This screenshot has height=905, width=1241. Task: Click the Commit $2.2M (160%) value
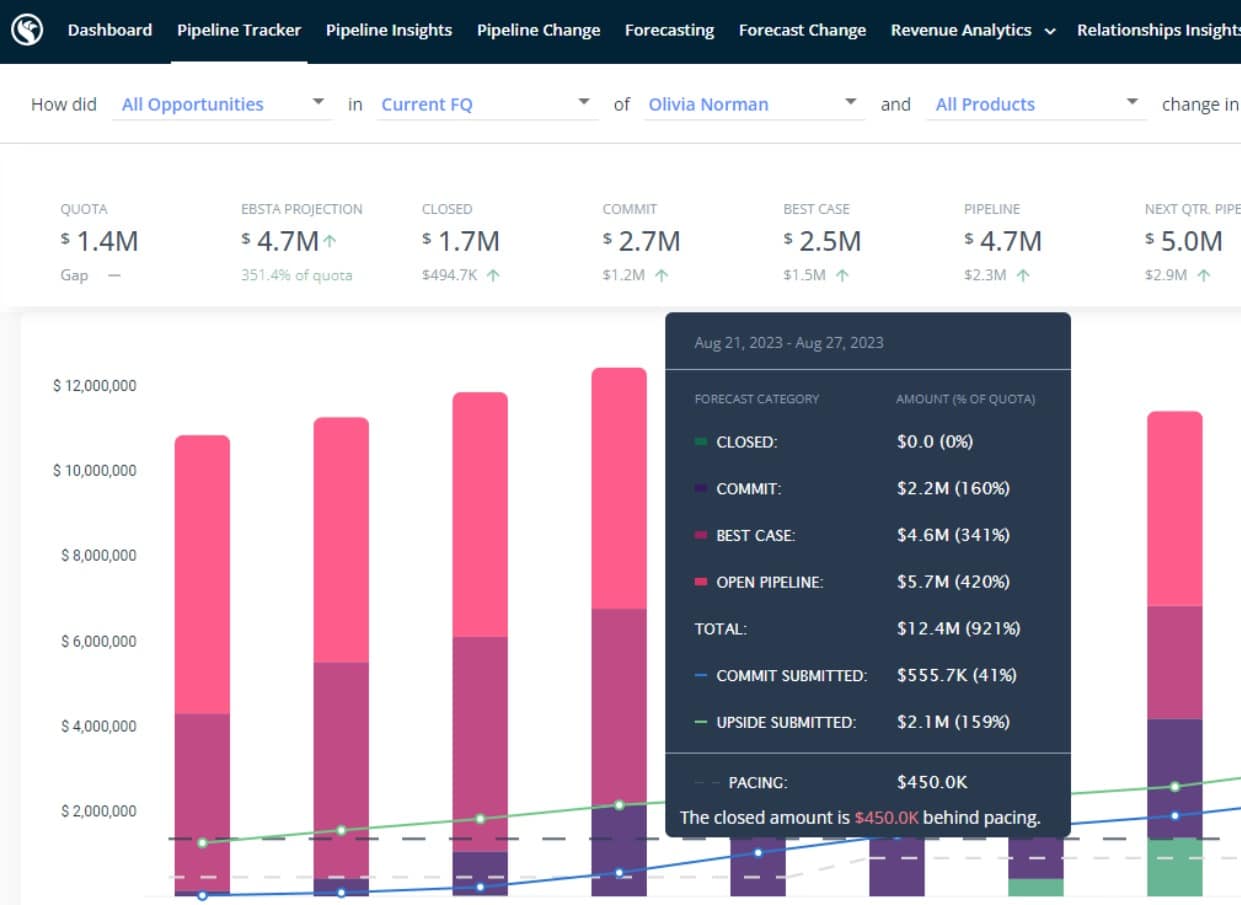click(x=953, y=489)
